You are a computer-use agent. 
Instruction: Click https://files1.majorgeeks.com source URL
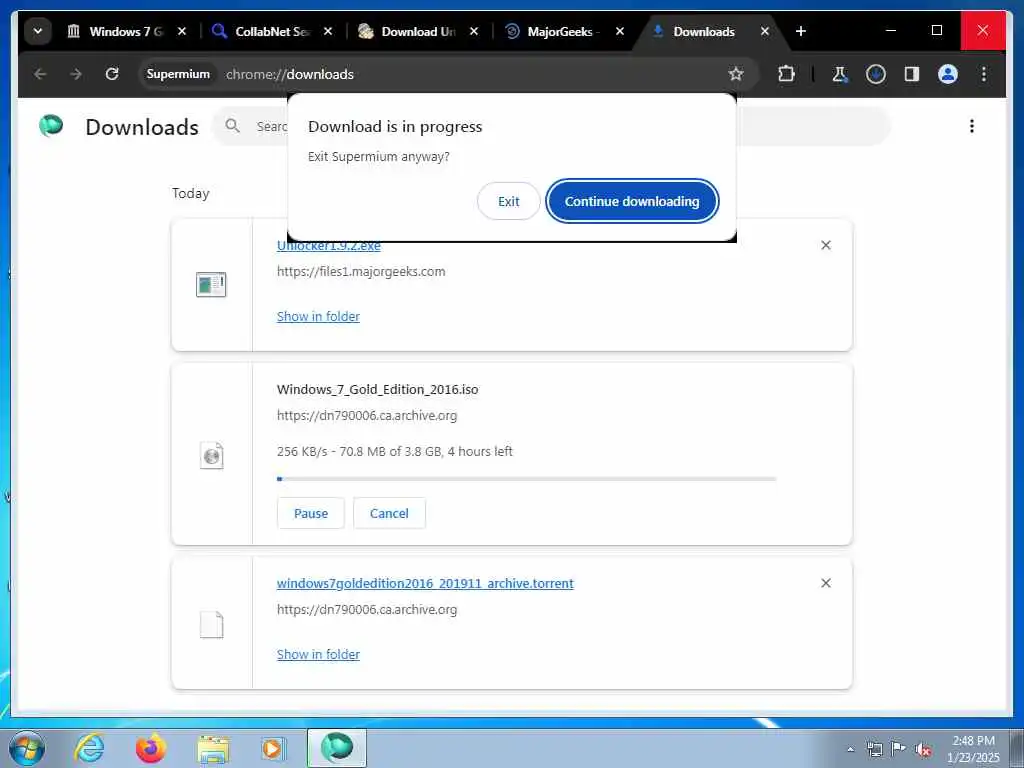coord(361,272)
